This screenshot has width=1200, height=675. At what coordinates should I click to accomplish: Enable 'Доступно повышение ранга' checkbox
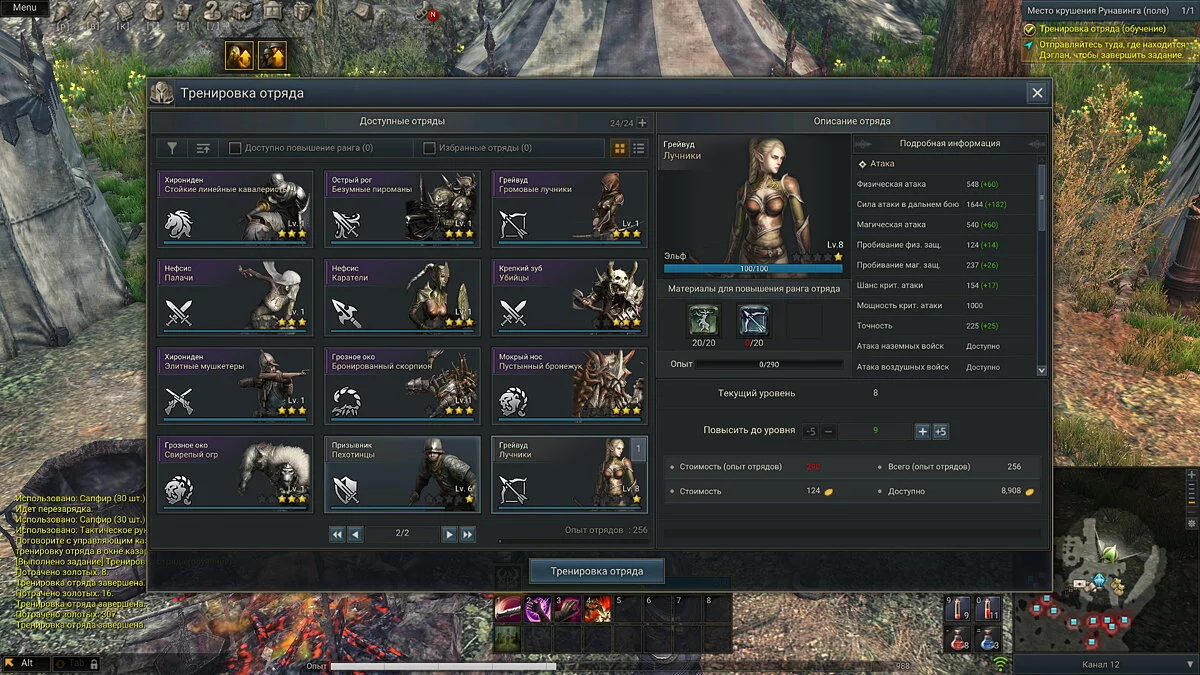tap(235, 148)
